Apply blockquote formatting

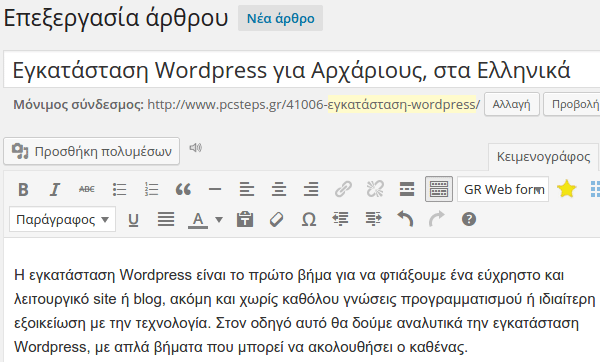(x=183, y=189)
